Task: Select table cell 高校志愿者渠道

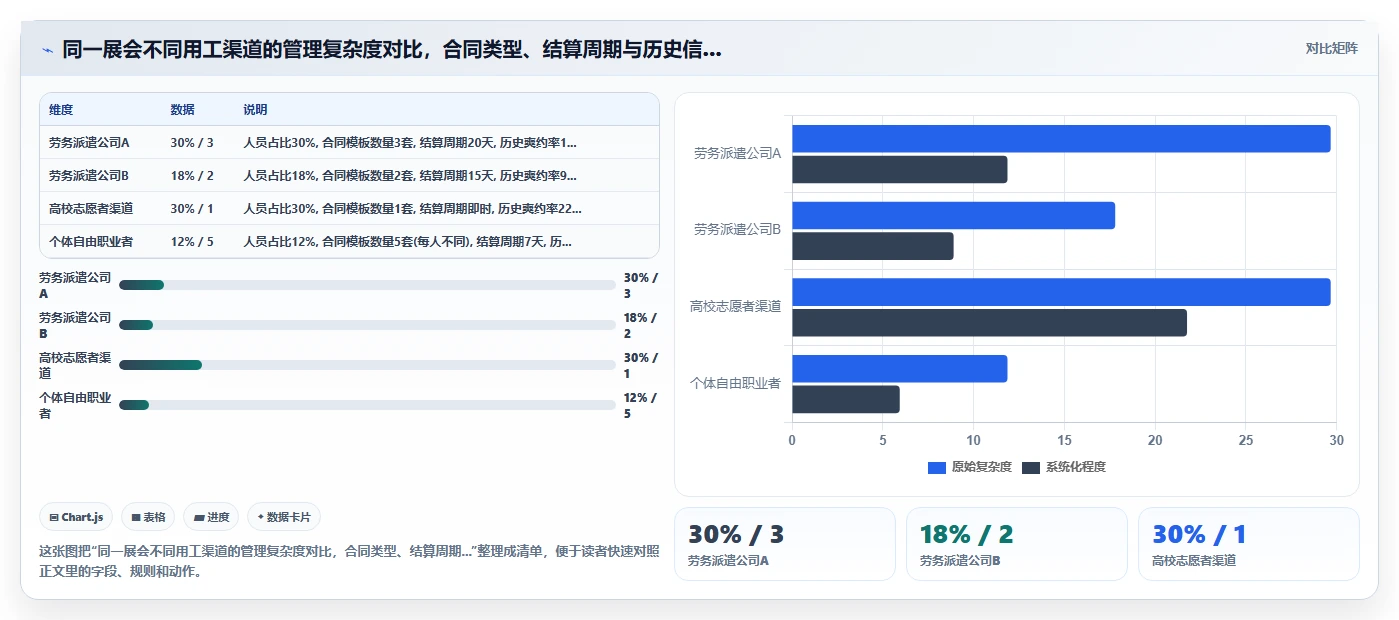Action: [91, 209]
